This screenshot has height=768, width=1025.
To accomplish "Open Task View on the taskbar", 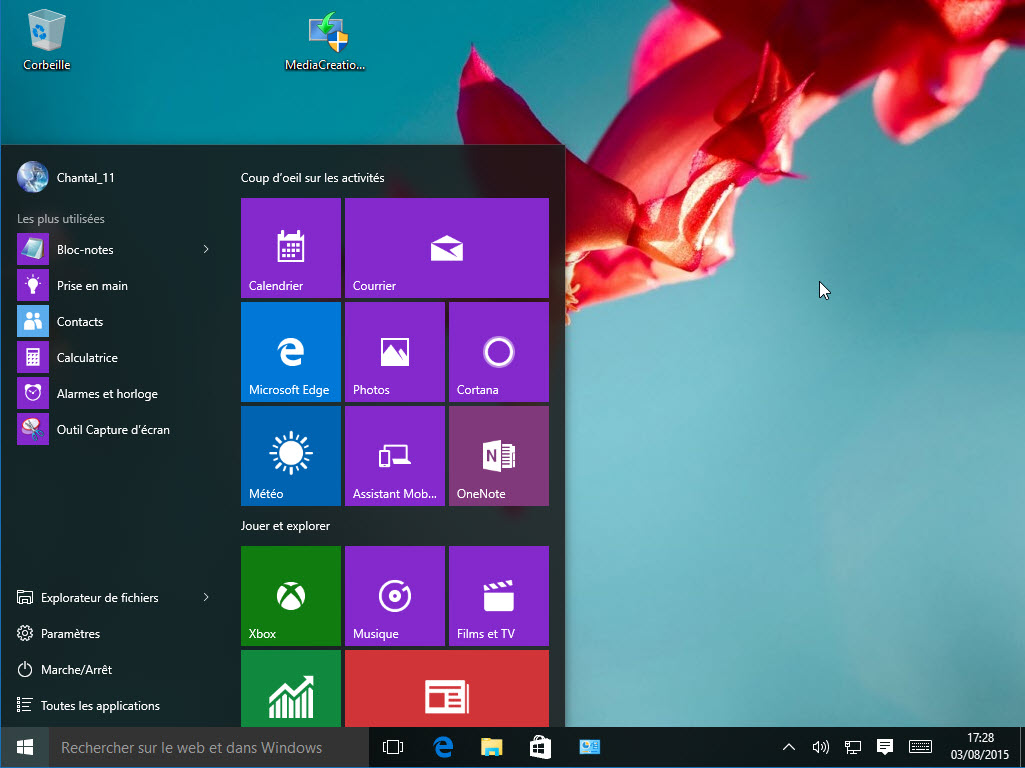I will 393,747.
